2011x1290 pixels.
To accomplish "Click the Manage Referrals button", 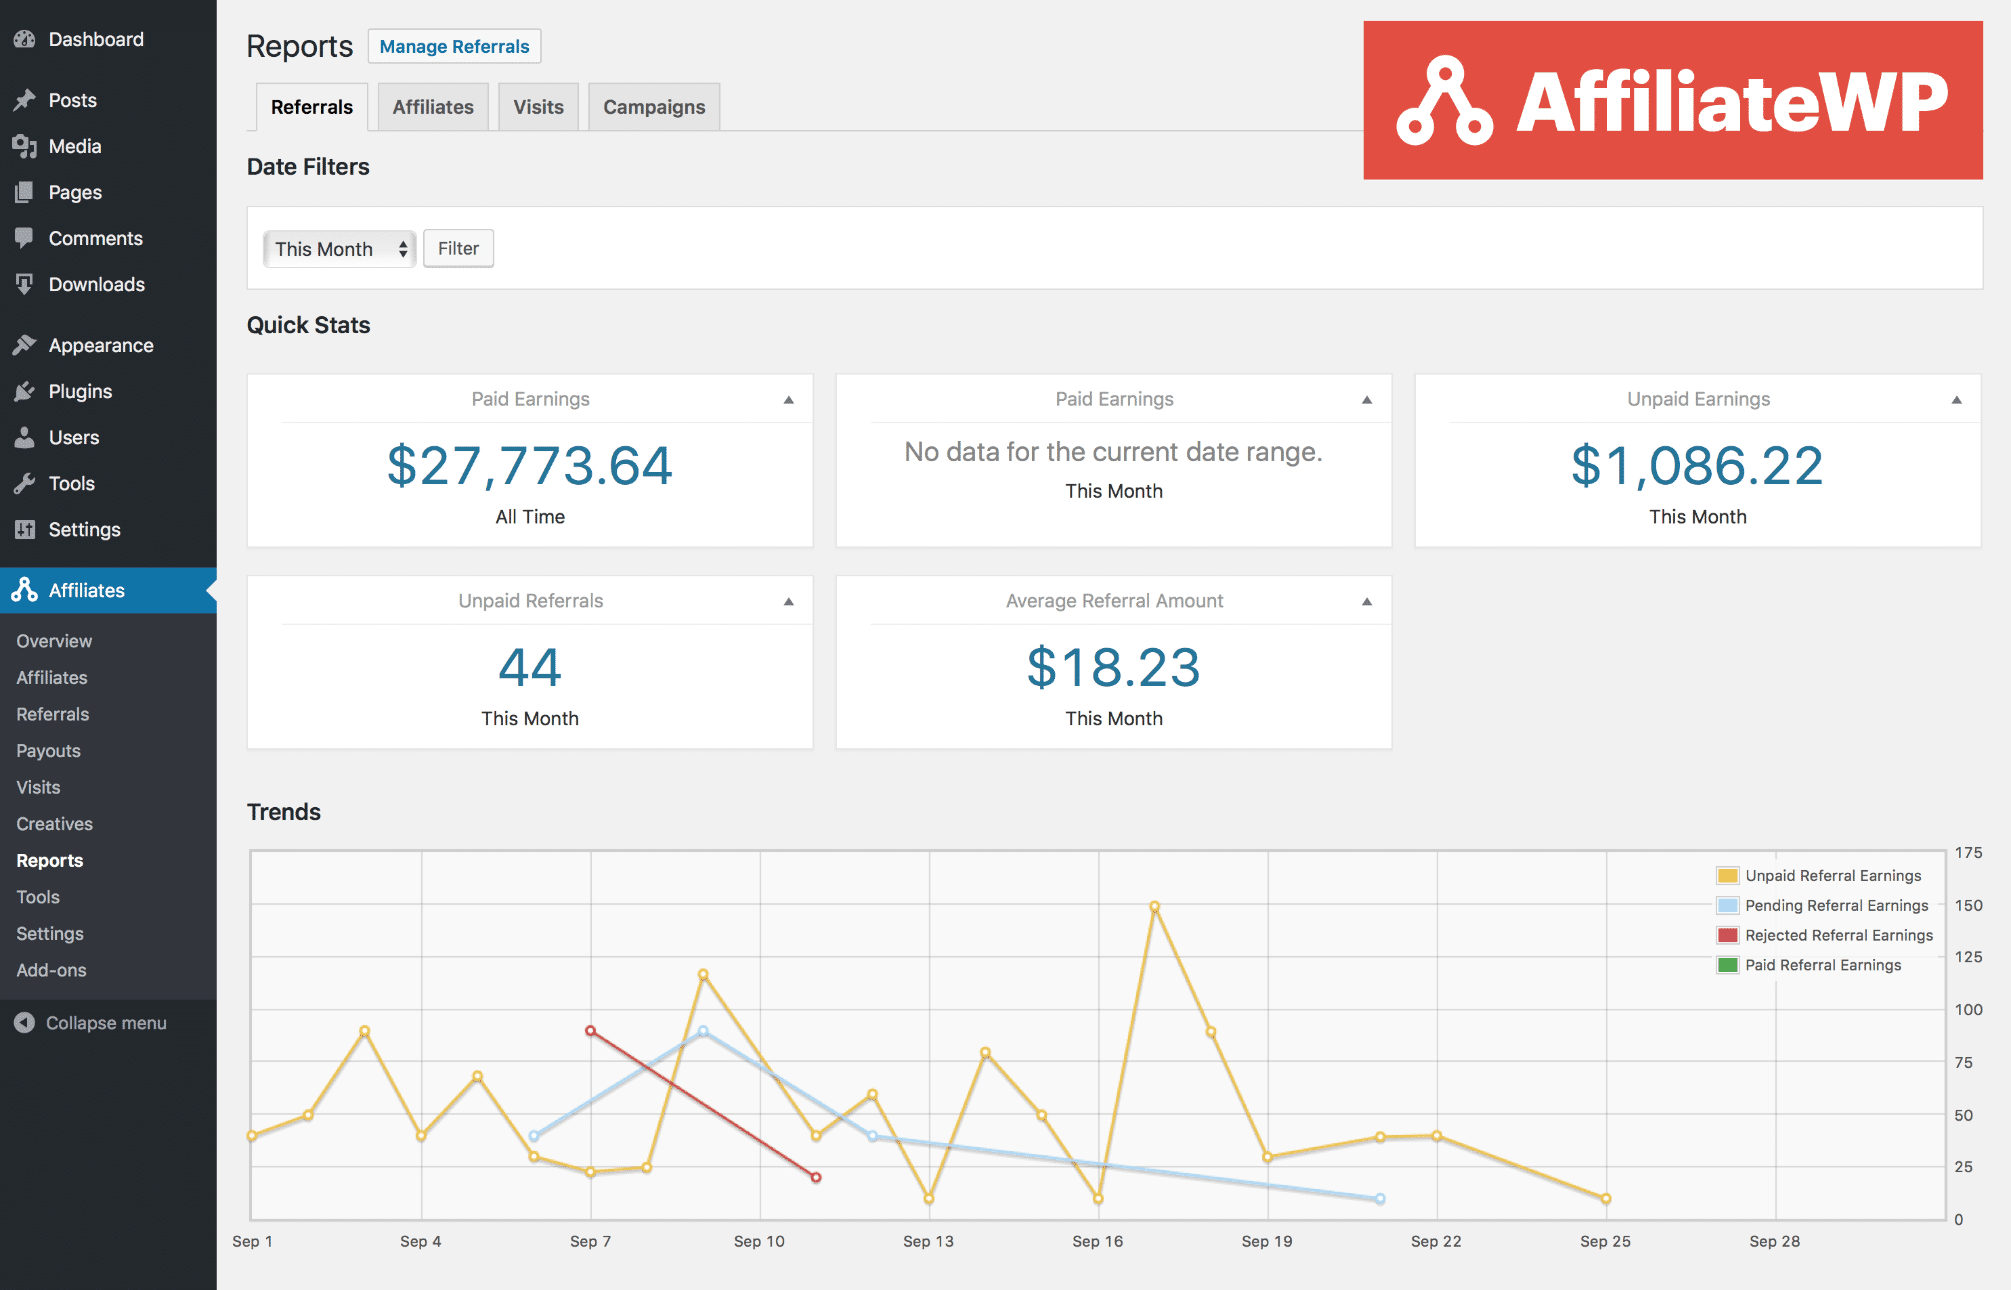I will click(454, 46).
